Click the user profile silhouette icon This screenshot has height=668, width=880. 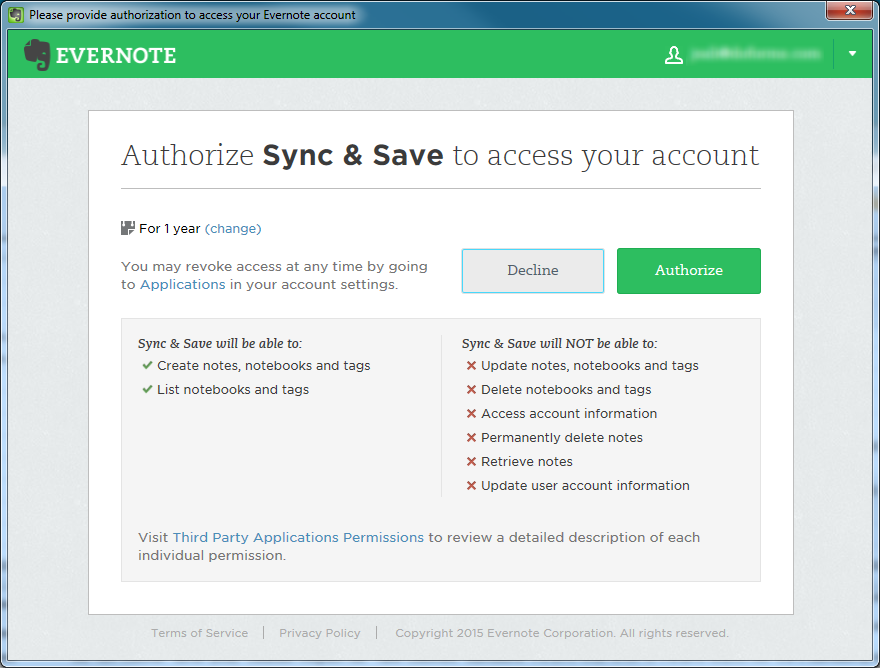[x=673, y=55]
